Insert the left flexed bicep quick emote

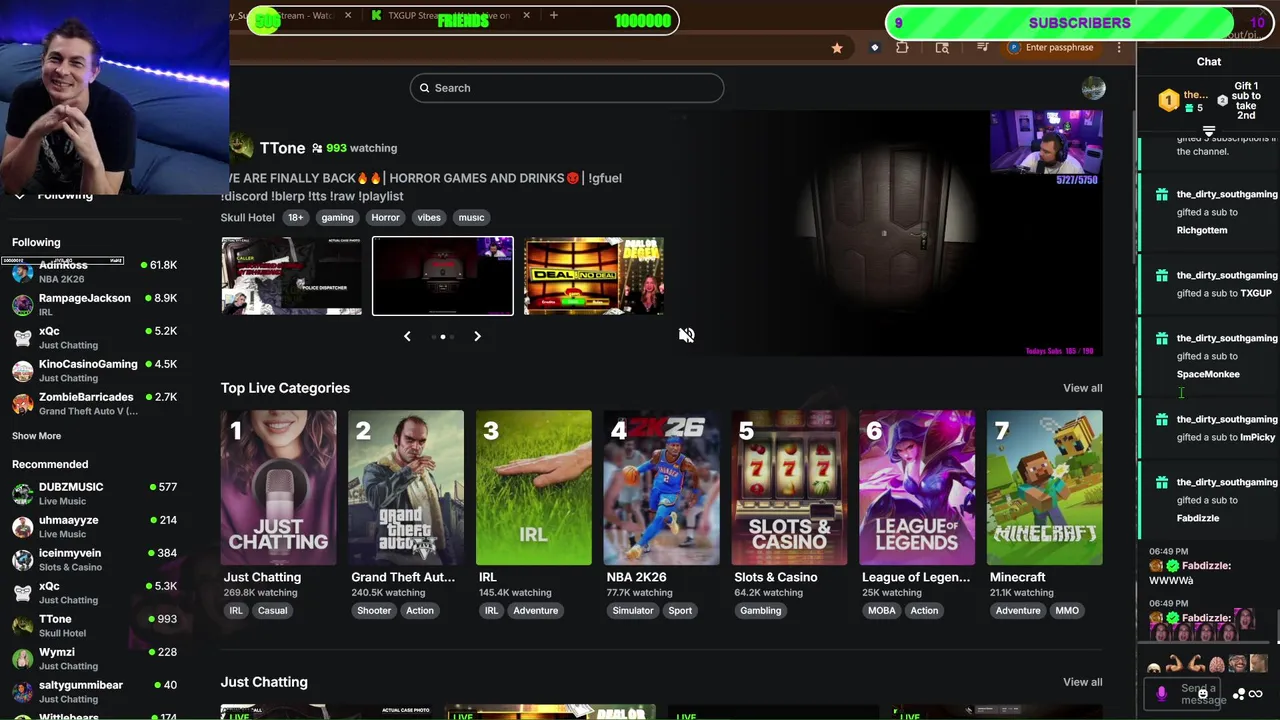click(x=1174, y=664)
